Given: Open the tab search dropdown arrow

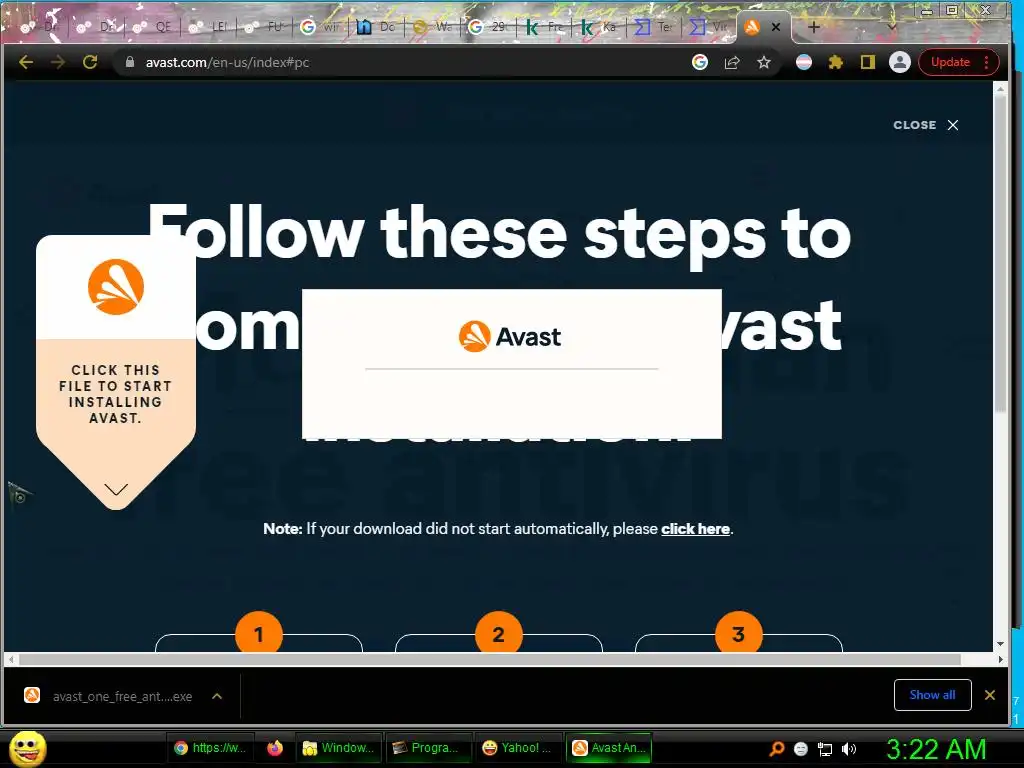Looking at the screenshot, I should 892,27.
